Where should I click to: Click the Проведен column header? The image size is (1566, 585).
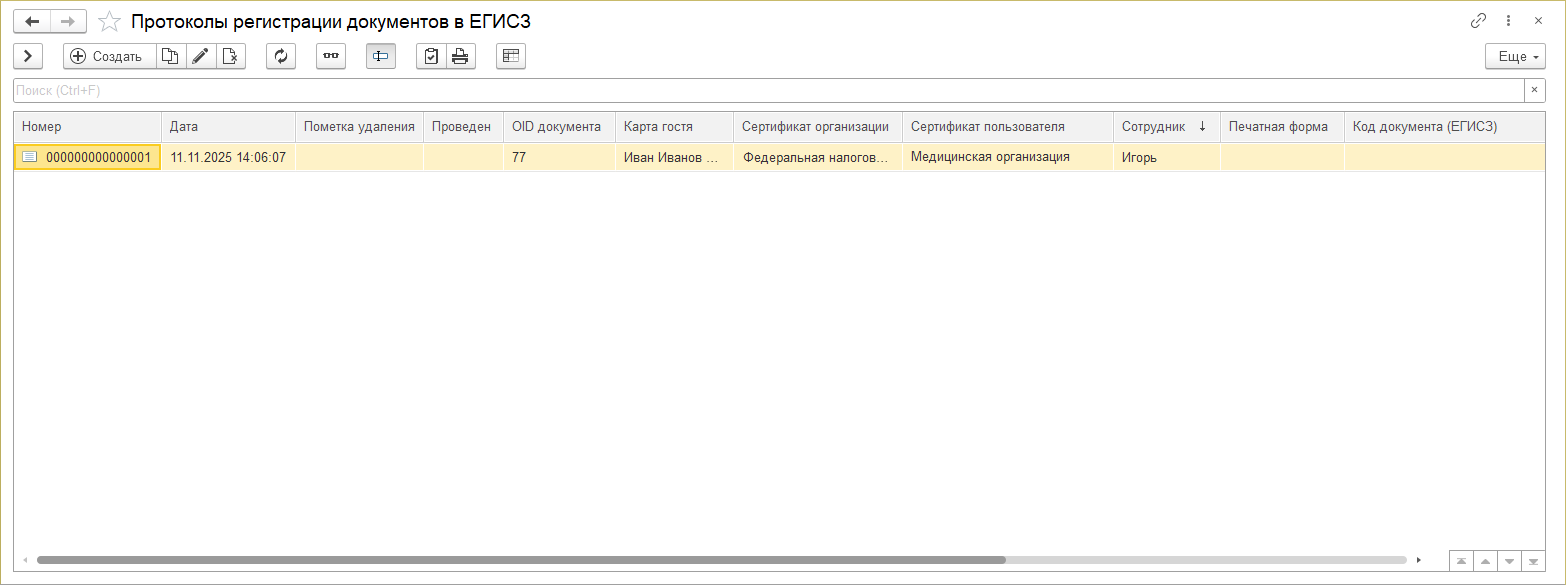tap(463, 127)
